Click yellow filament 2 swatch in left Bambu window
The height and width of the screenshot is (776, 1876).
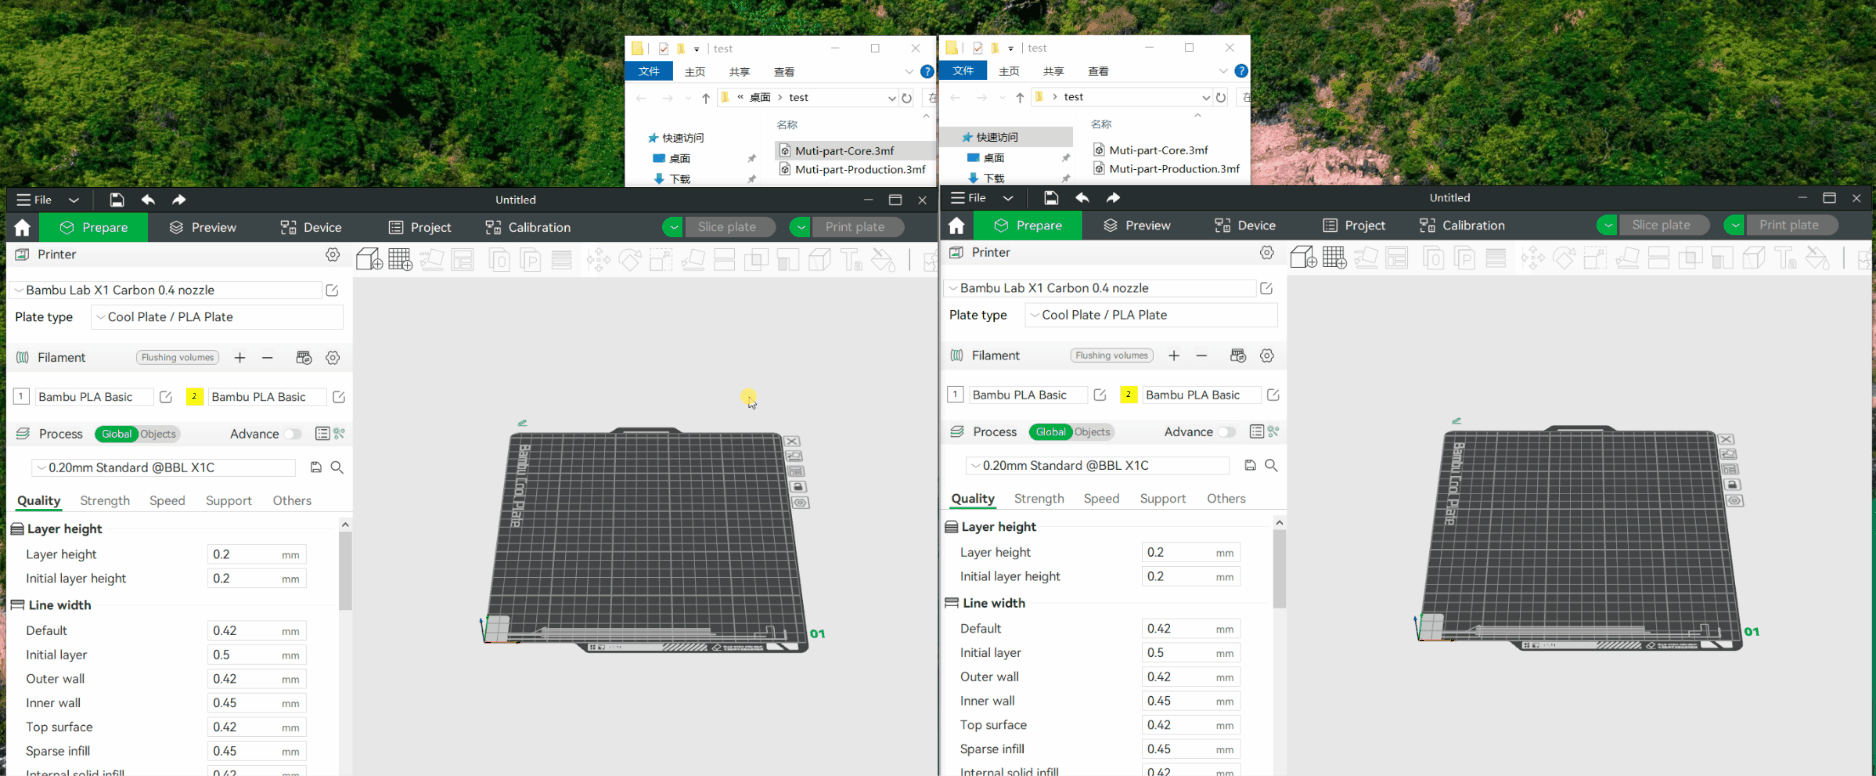click(x=194, y=397)
